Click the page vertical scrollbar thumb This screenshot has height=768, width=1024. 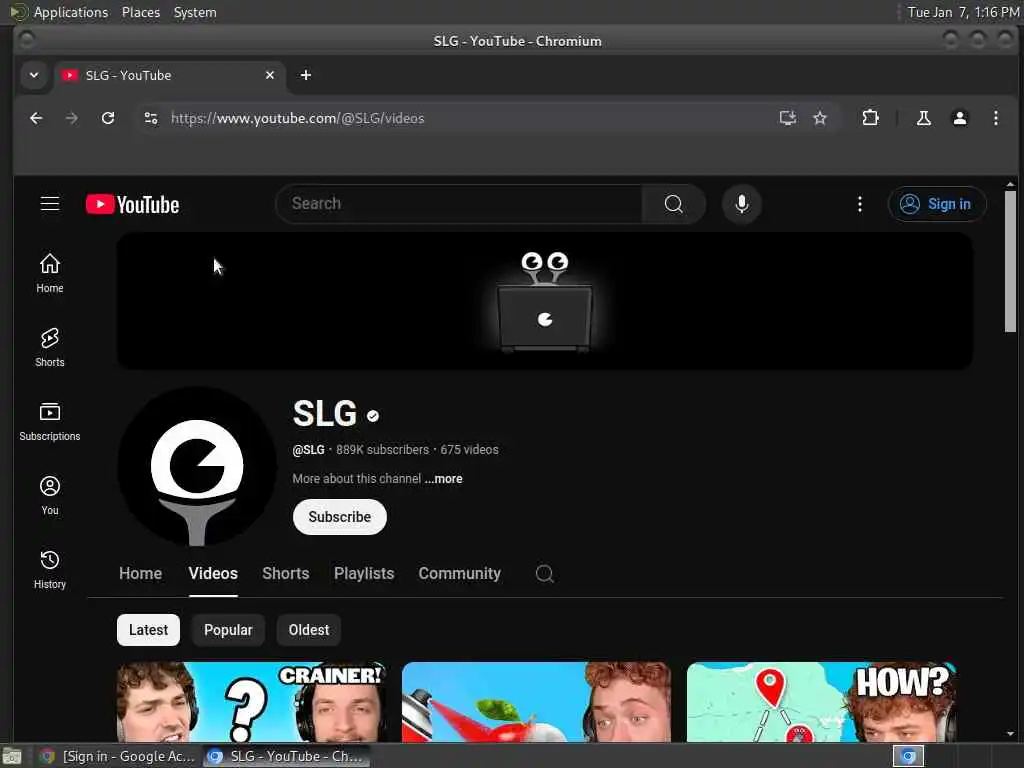(x=1010, y=261)
